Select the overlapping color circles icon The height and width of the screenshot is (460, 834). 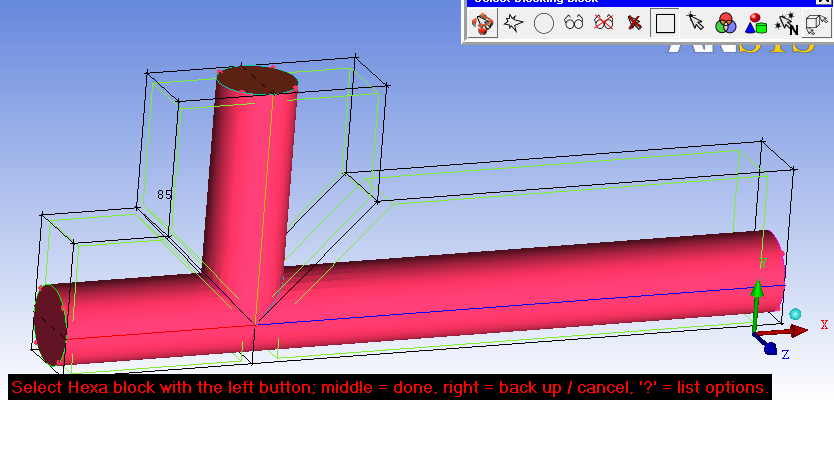coord(726,24)
